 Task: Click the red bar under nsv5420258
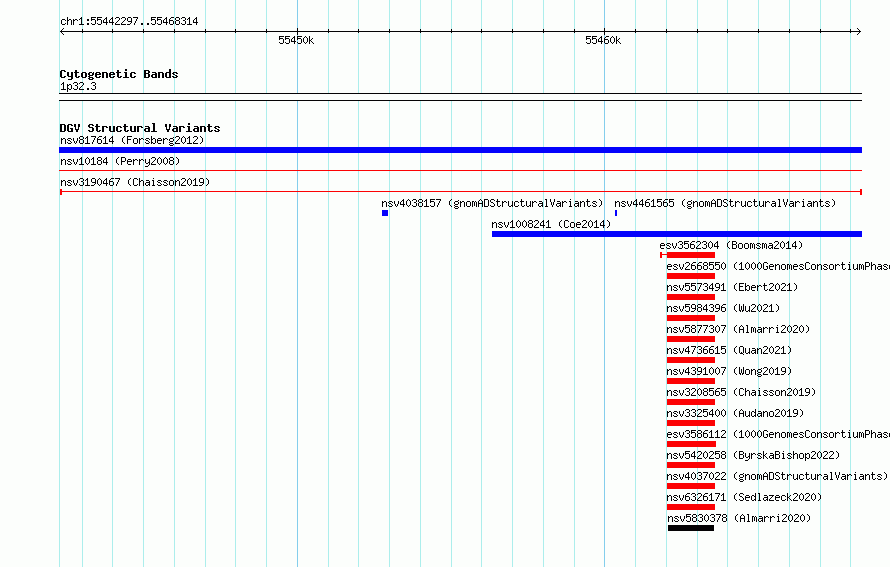[691, 465]
